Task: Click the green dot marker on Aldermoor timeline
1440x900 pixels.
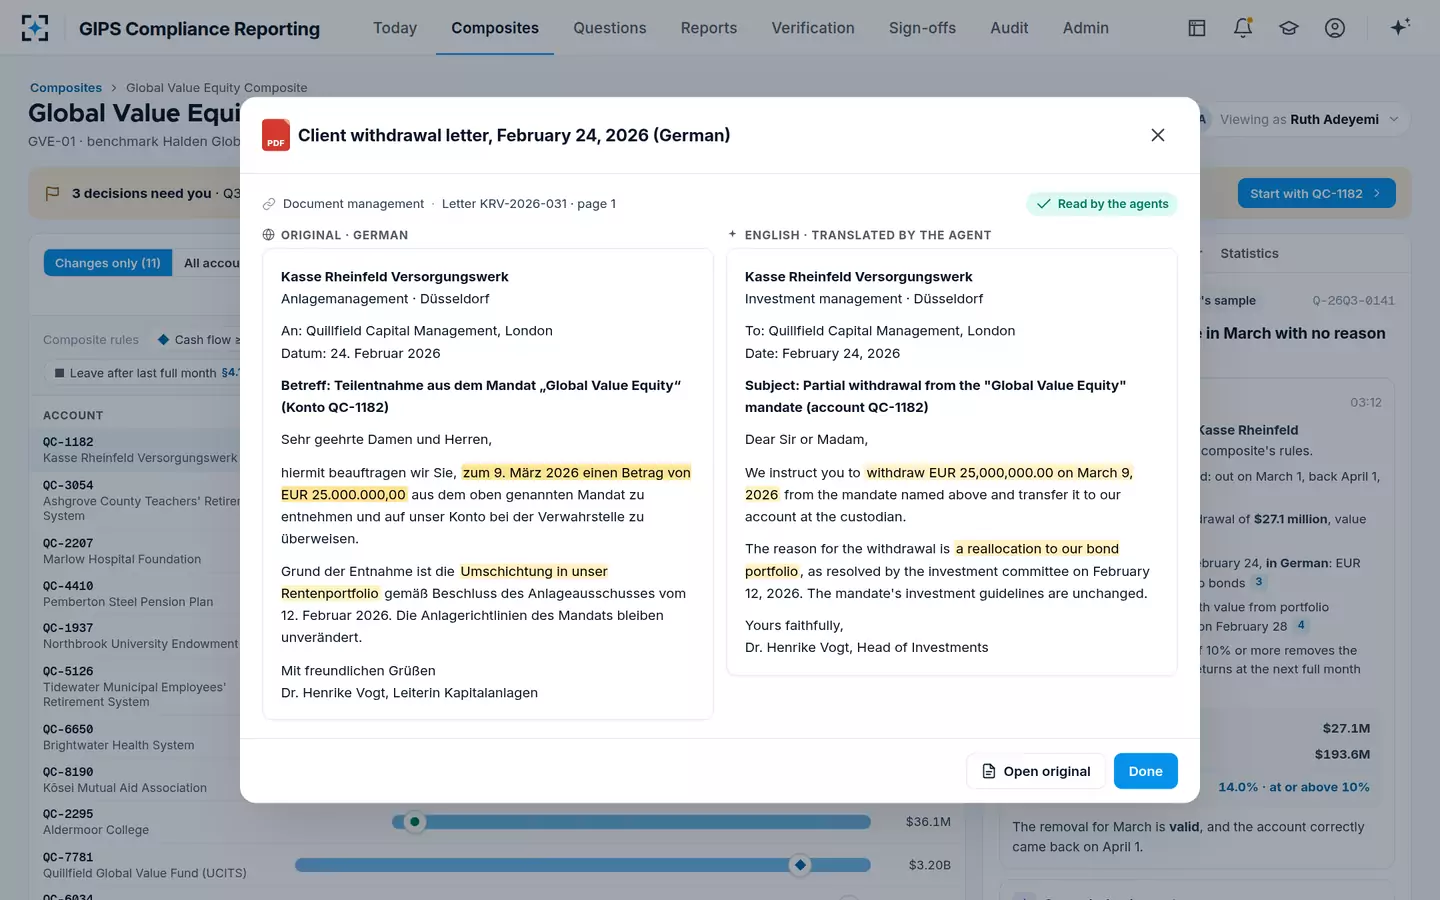Action: click(x=415, y=822)
